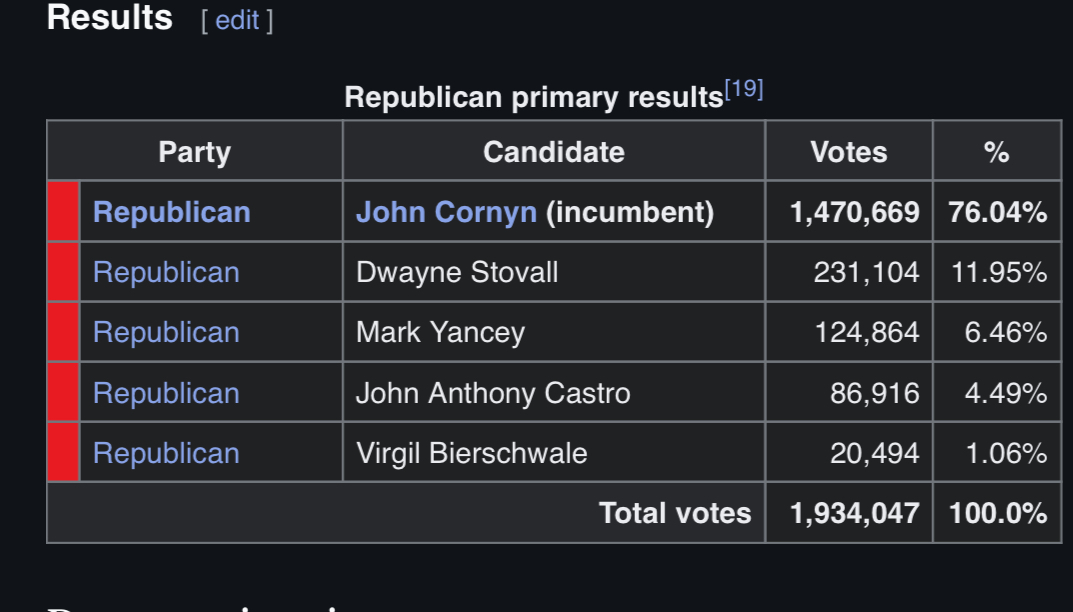Click the Votes column header

point(848,152)
